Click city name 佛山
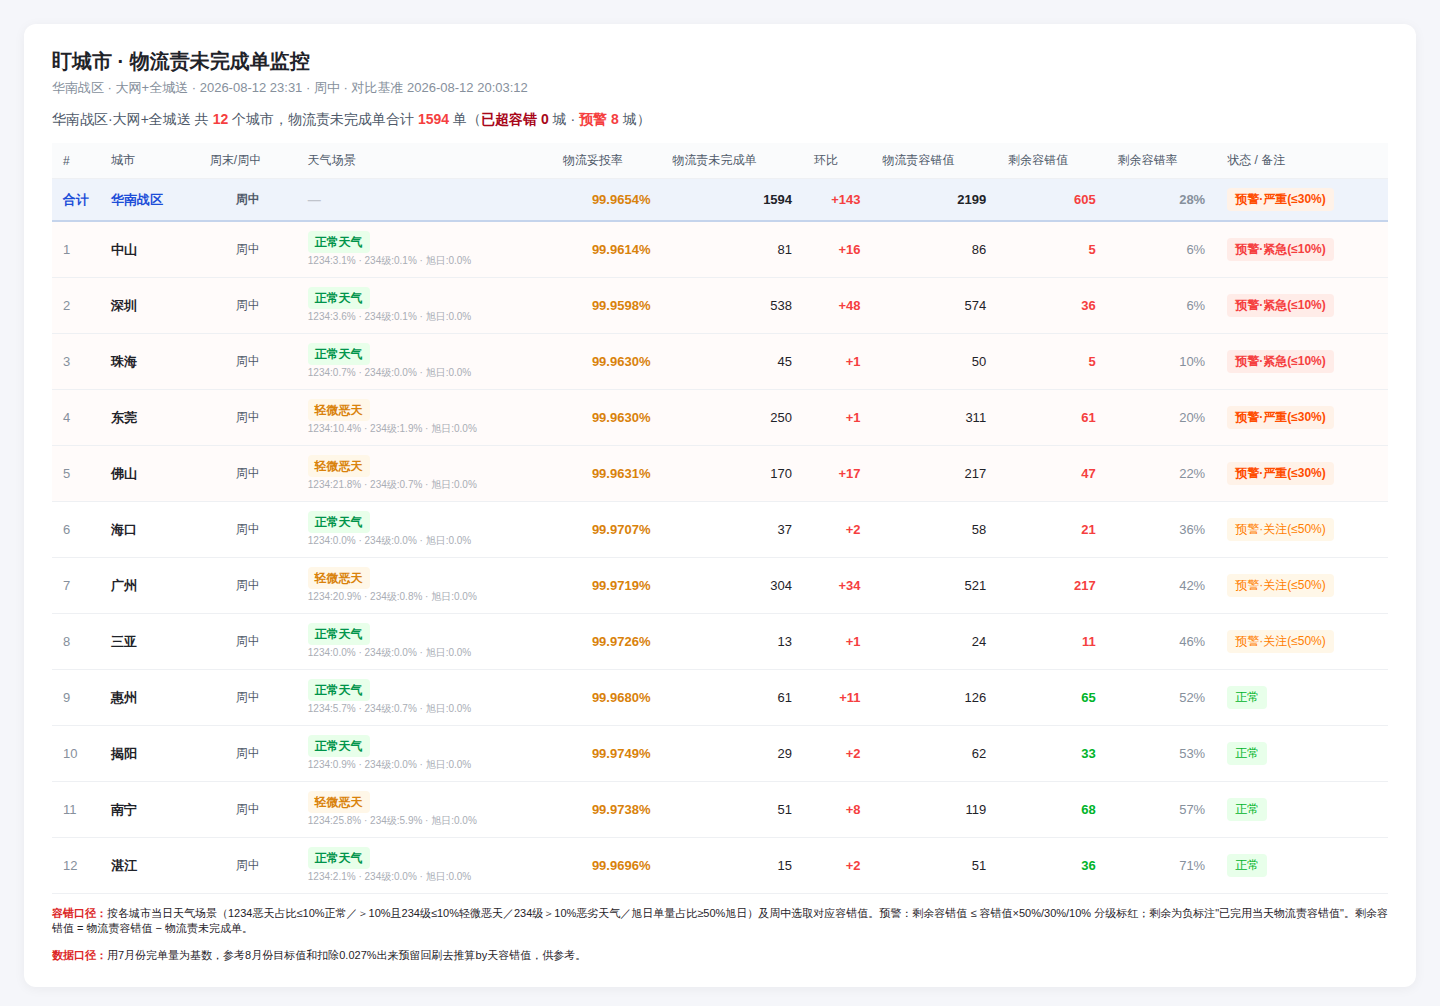 [x=124, y=474]
